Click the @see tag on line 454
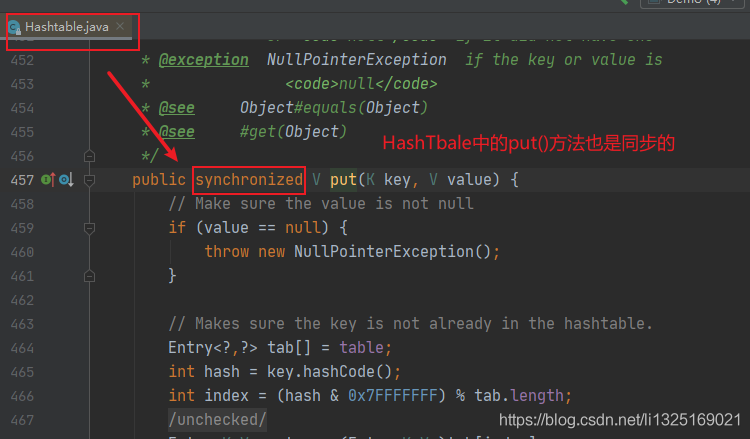The width and height of the screenshot is (750, 439). tap(176, 108)
